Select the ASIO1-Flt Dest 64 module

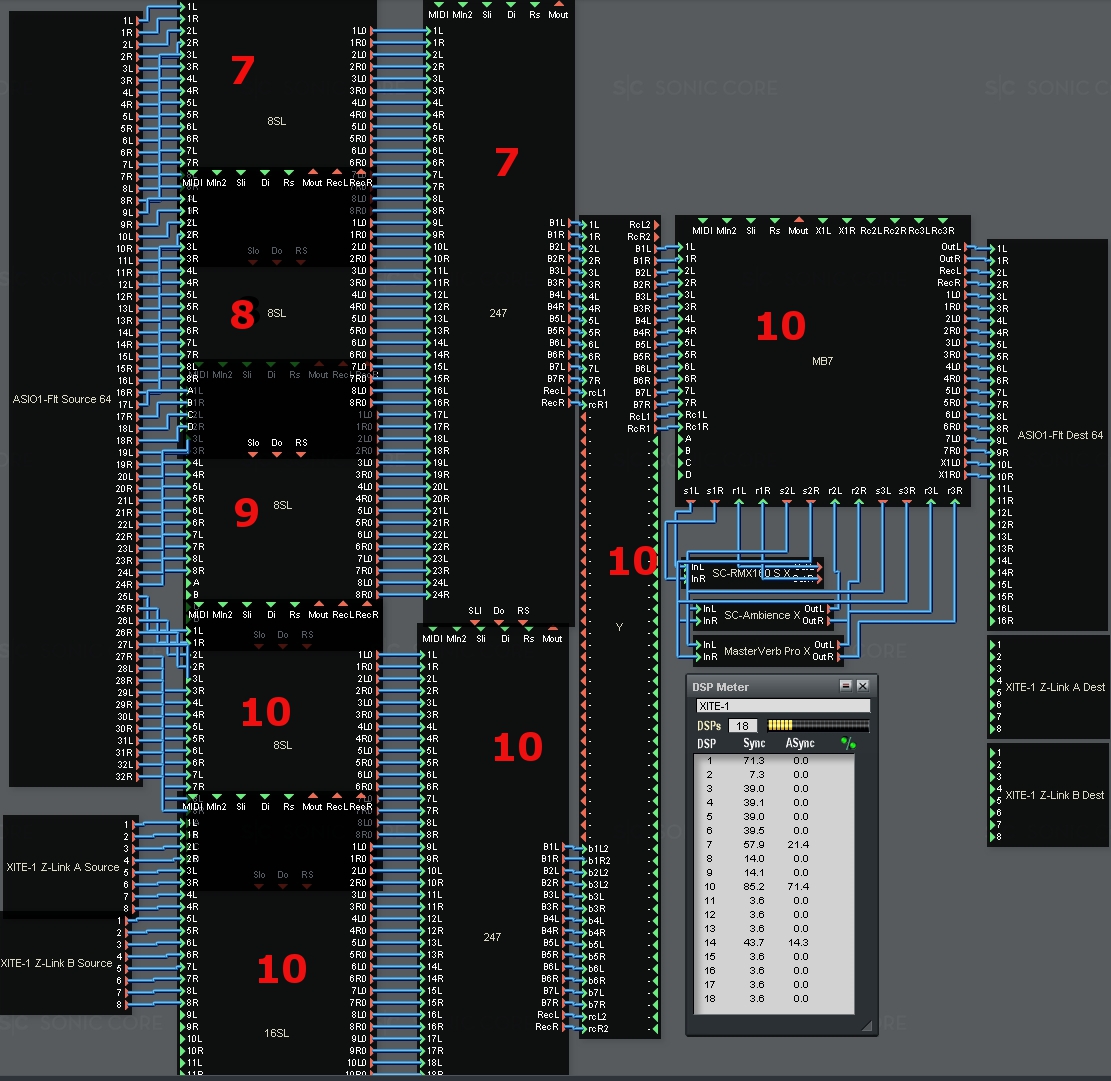tap(1048, 435)
